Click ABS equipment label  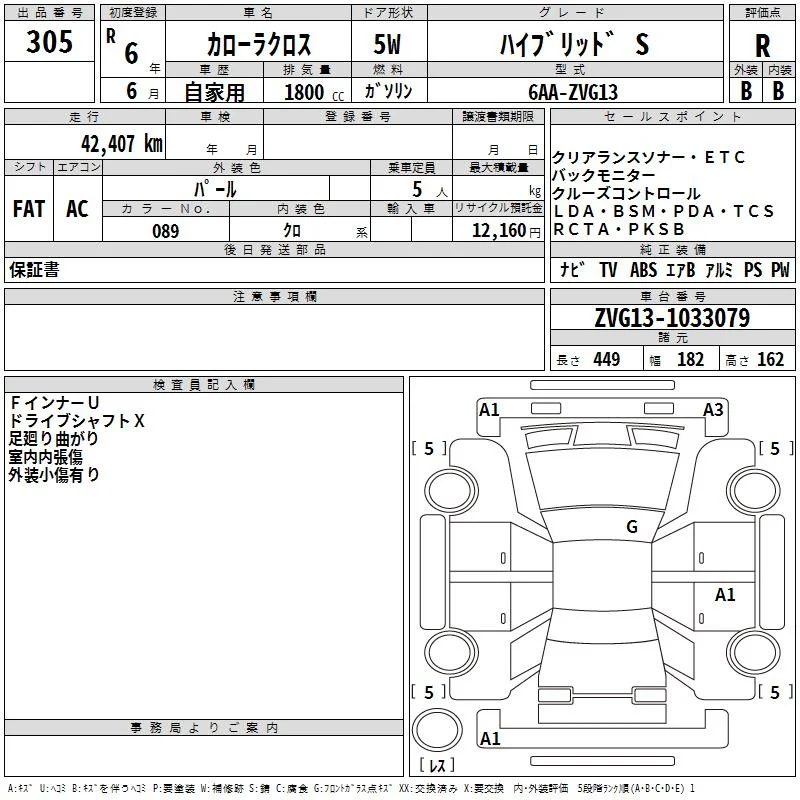(x=643, y=269)
